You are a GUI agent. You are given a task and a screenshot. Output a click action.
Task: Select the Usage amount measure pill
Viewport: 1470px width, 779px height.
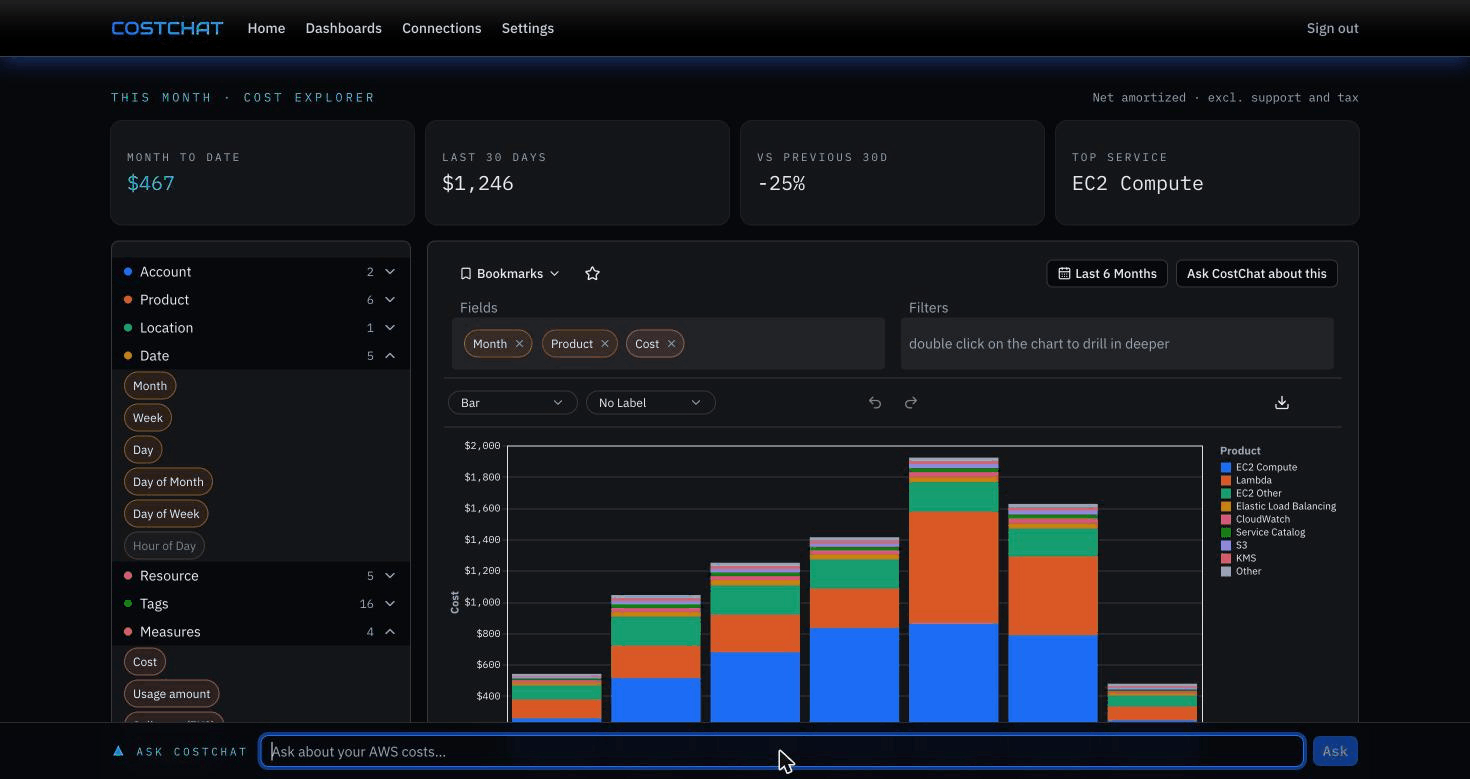[172, 693]
